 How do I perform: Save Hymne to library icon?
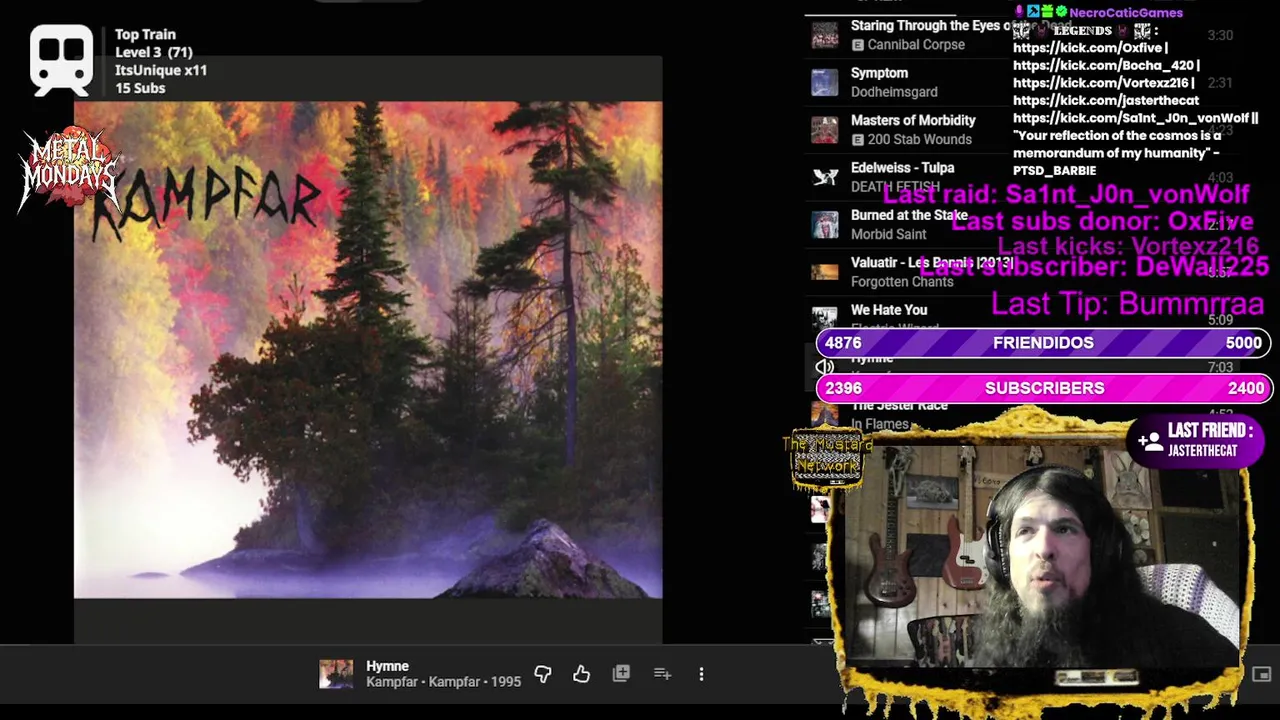tap(621, 674)
